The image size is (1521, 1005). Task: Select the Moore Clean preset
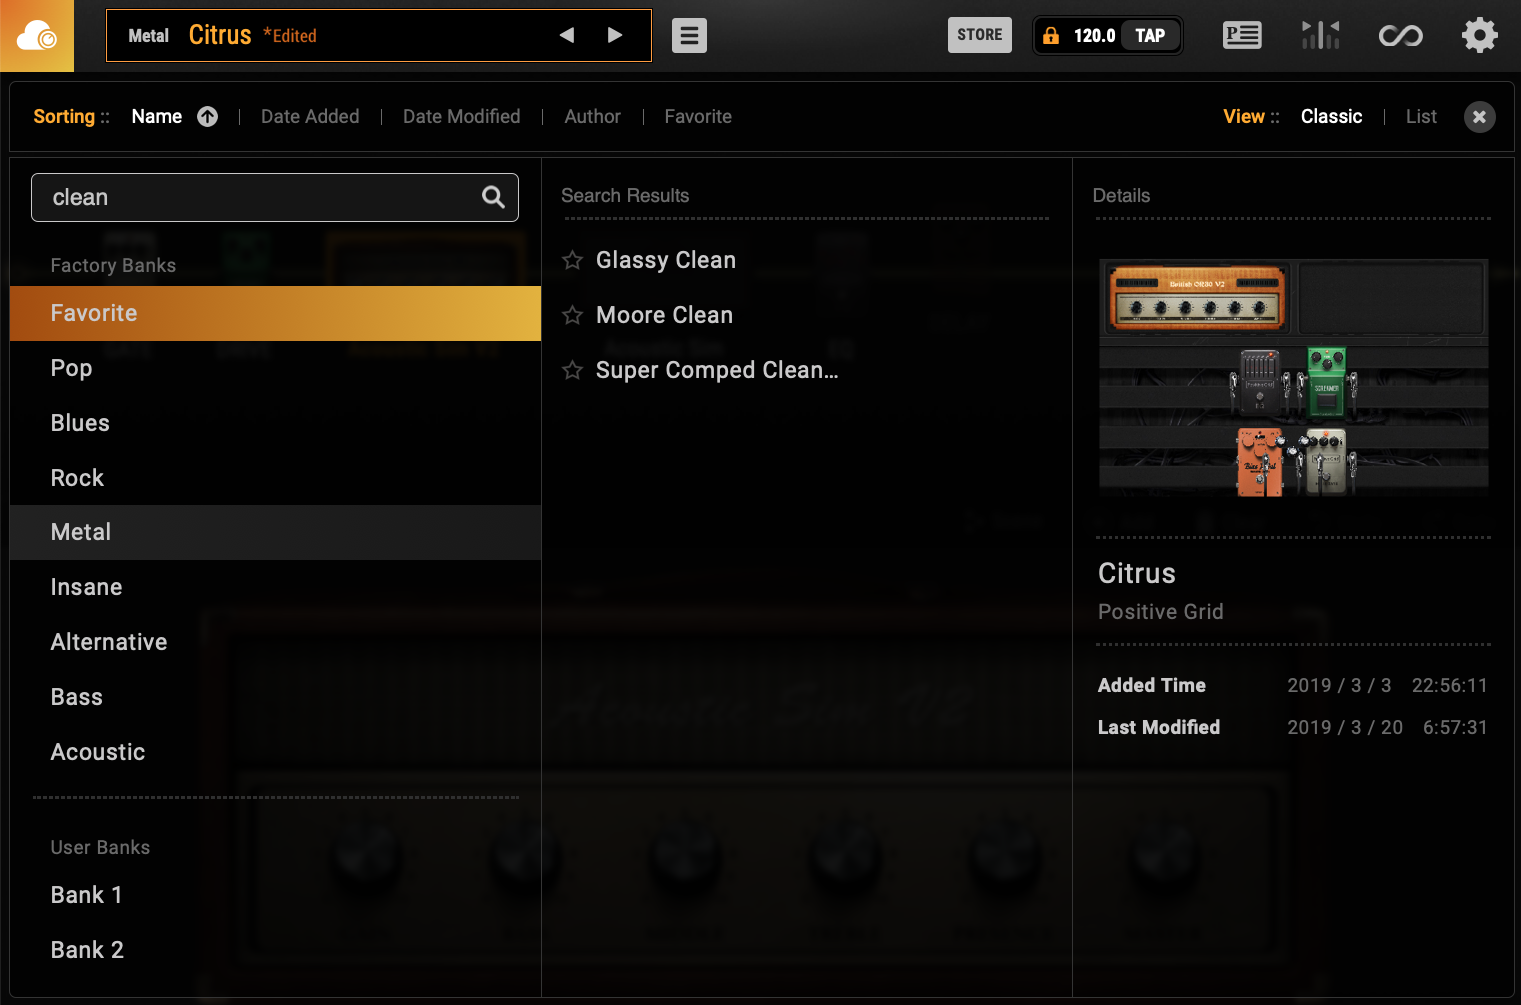665,315
